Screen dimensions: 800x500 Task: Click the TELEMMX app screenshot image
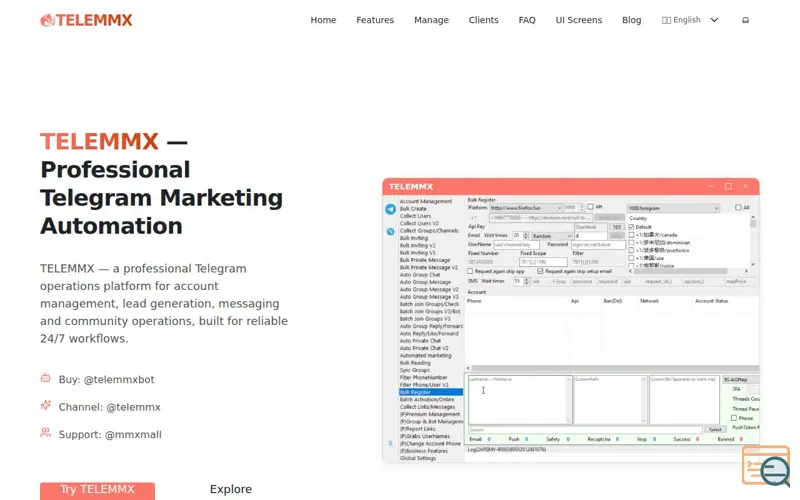pyautogui.click(x=570, y=320)
